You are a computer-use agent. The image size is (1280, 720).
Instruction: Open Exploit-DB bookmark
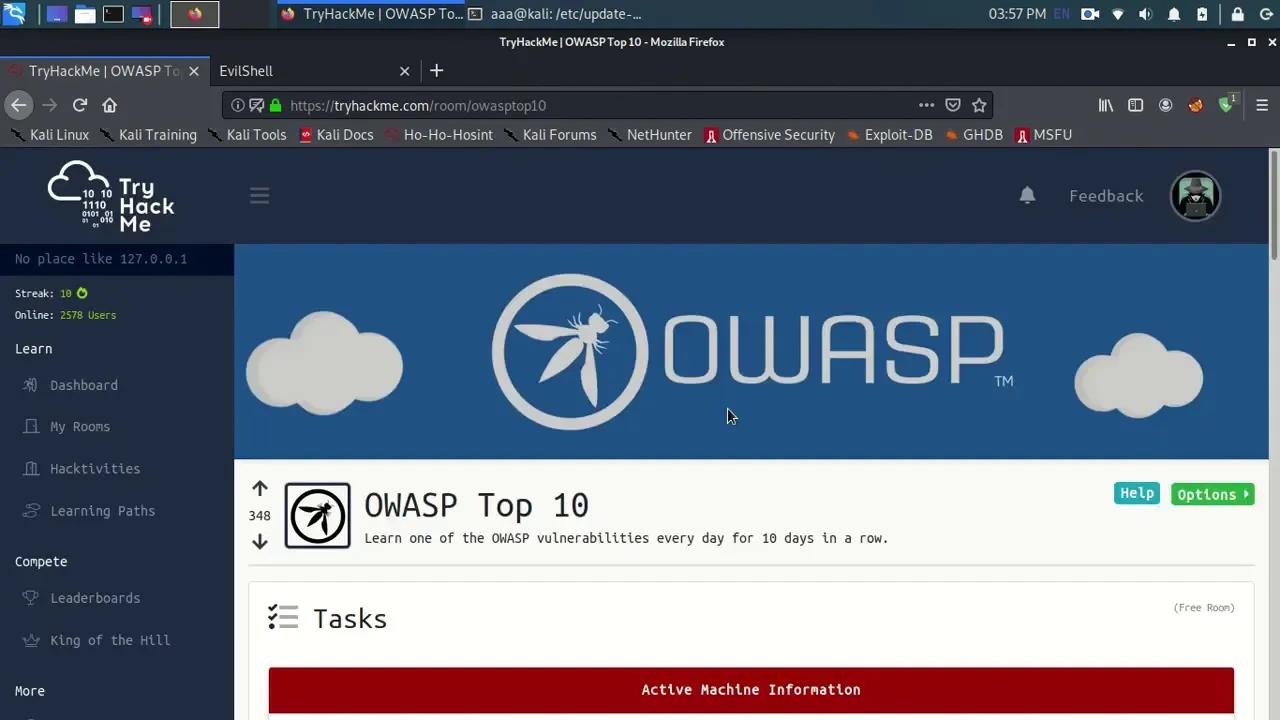click(x=889, y=135)
